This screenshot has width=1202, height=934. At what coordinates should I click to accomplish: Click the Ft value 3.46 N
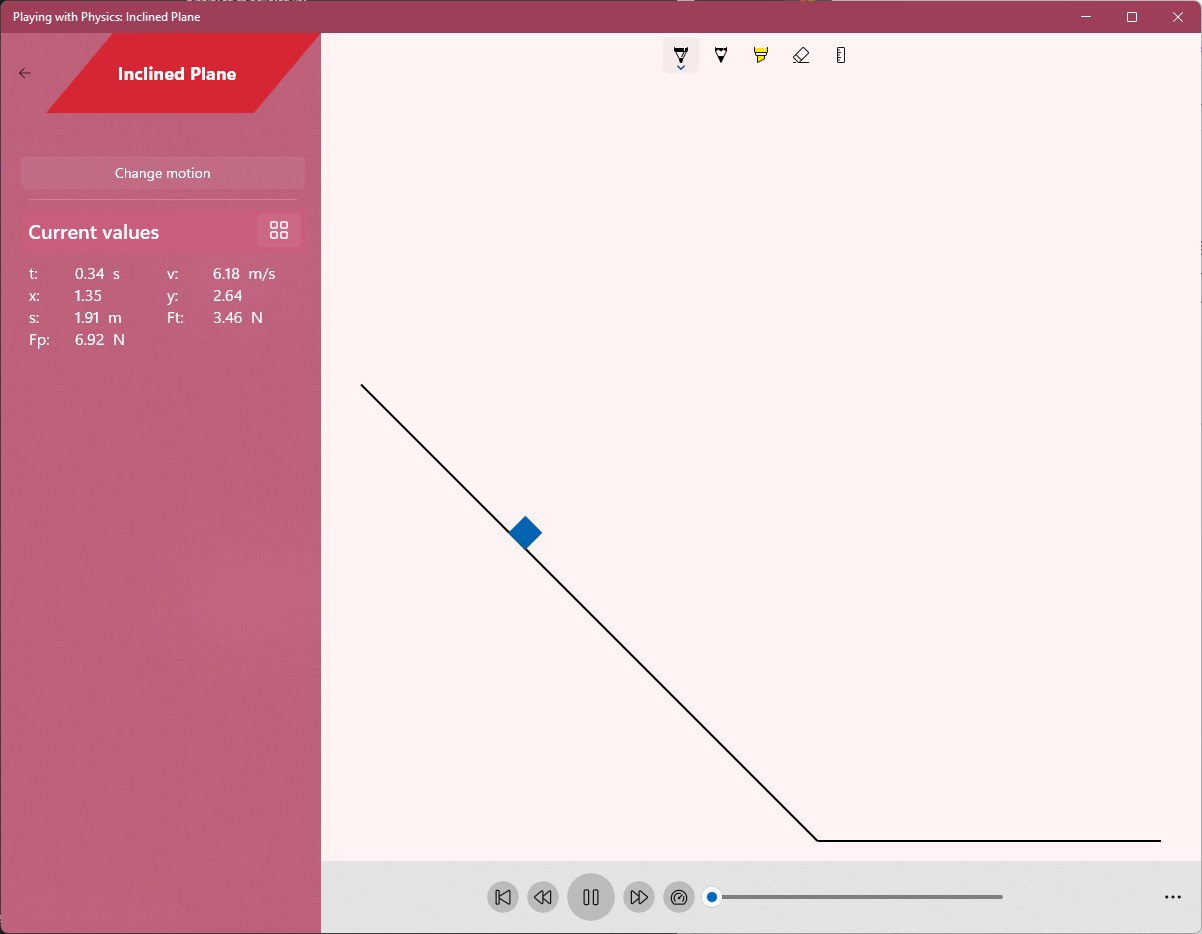[238, 317]
